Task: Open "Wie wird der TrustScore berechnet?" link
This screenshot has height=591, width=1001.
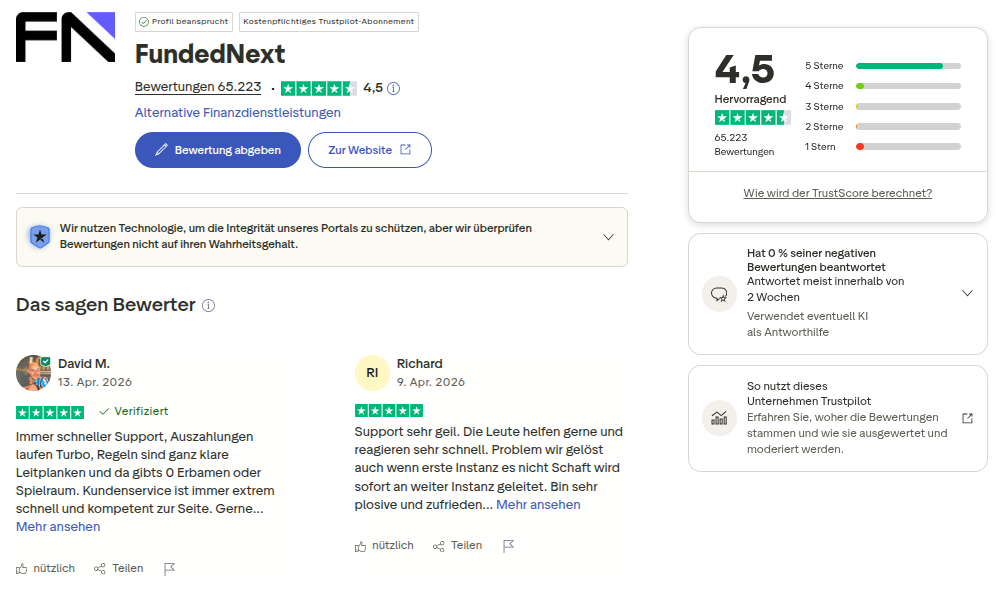Action: coord(837,192)
